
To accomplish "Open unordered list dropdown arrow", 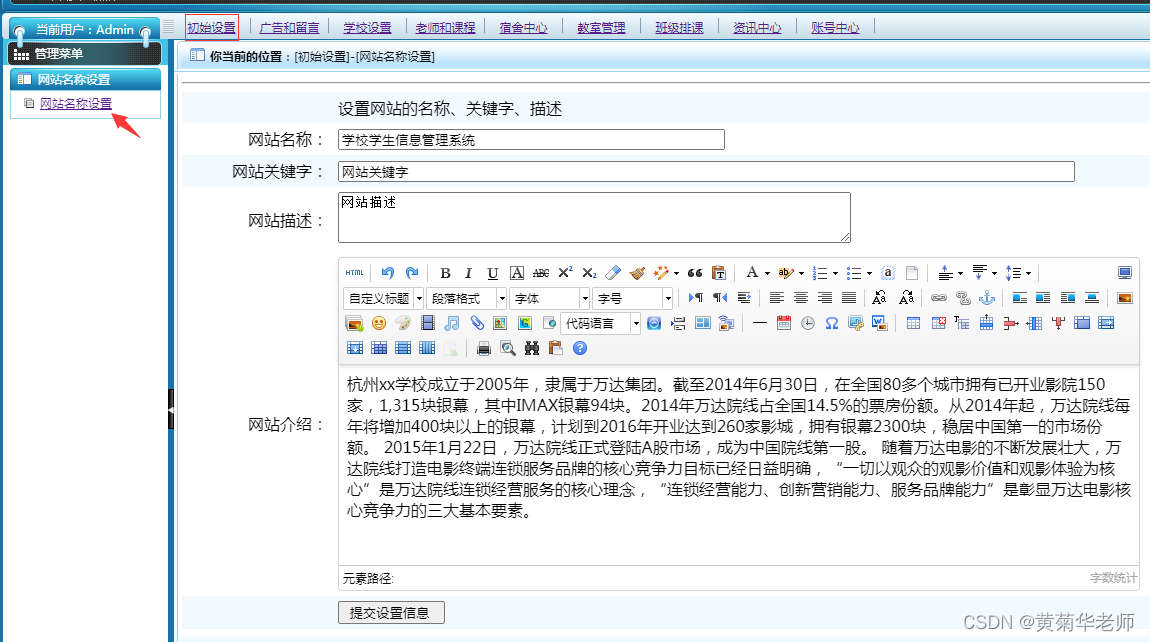I will click(869, 274).
